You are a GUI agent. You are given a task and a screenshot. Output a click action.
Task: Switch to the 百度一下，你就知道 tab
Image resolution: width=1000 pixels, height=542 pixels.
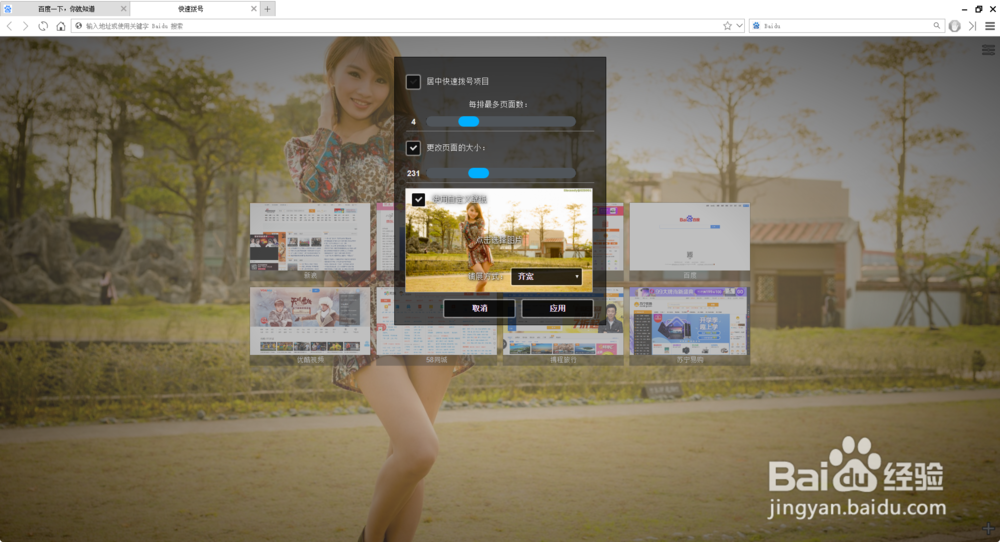point(66,9)
